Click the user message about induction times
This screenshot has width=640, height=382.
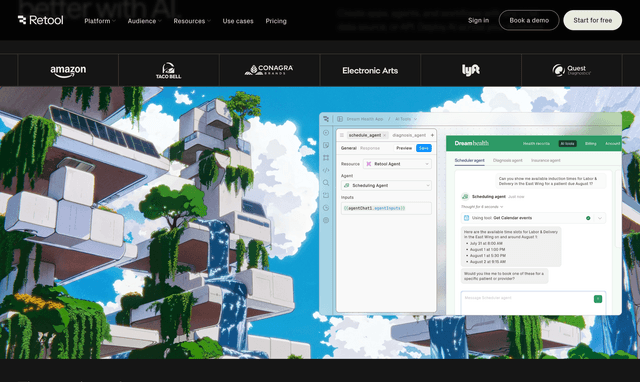(x=551, y=181)
